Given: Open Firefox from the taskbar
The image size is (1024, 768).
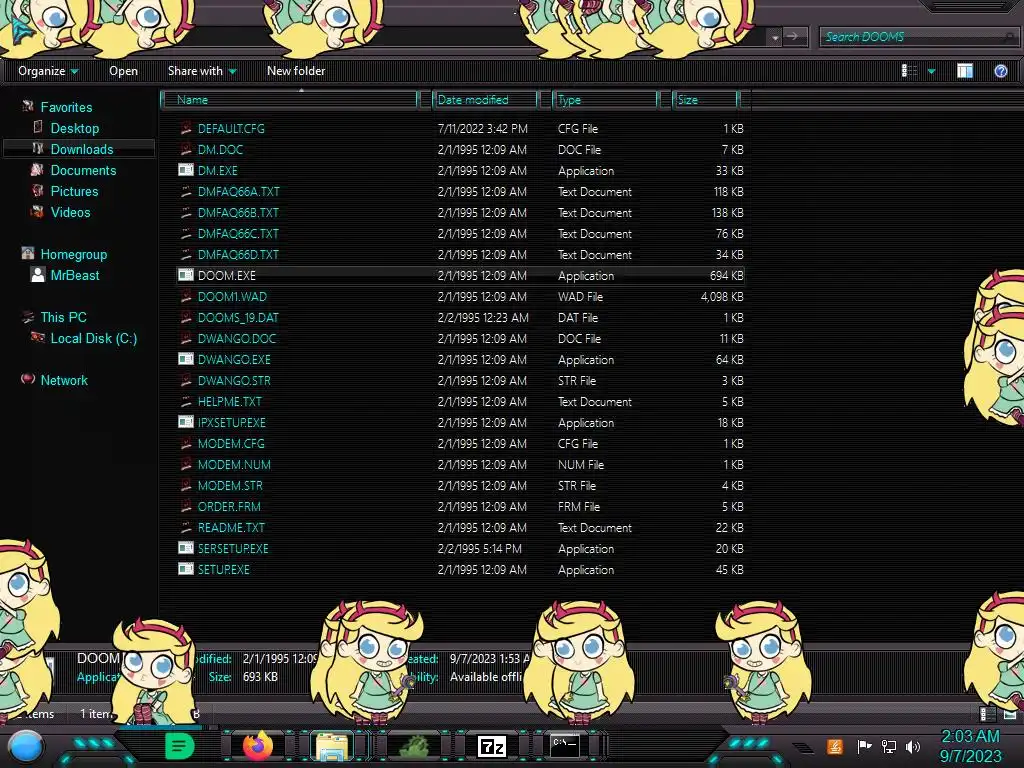Looking at the screenshot, I should coord(257,745).
